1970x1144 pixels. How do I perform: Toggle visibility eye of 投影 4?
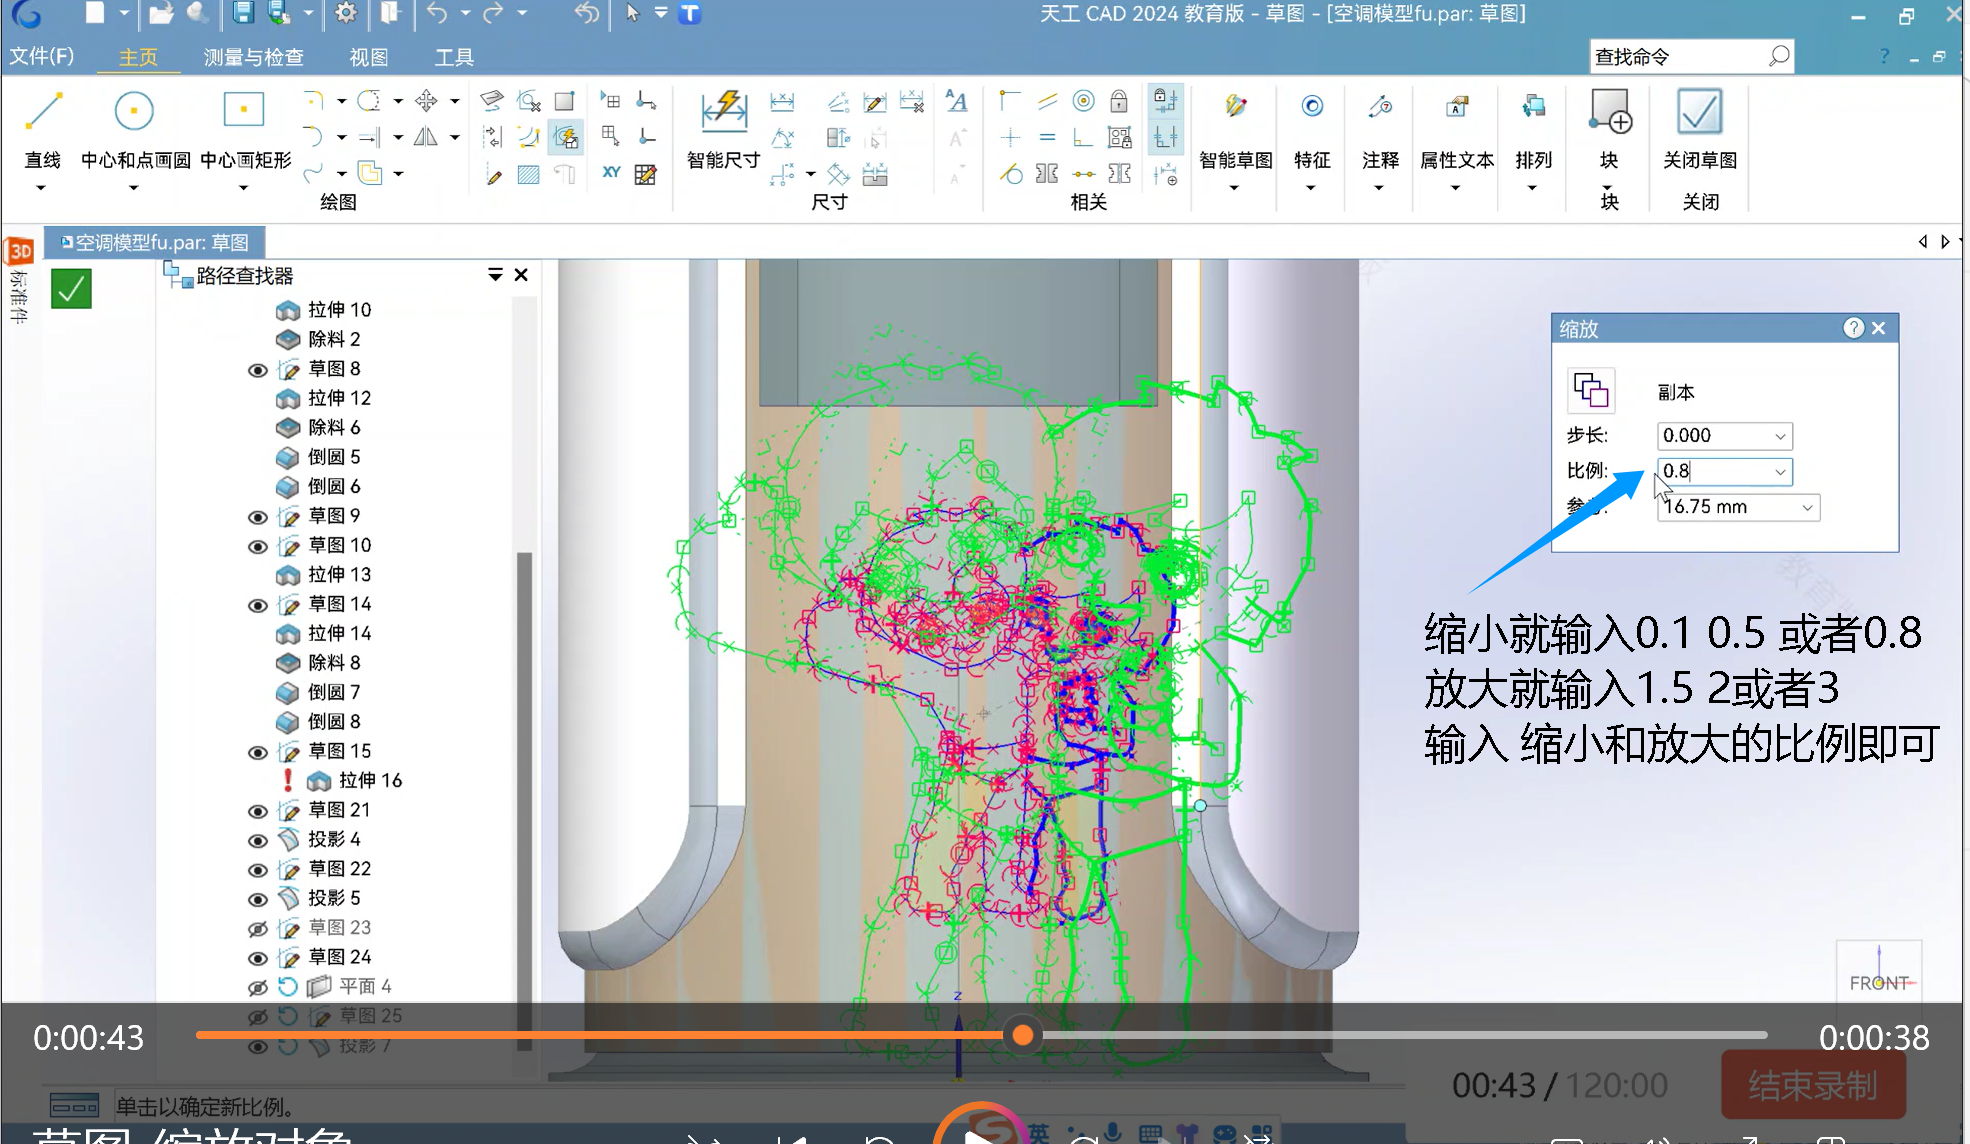tap(258, 840)
